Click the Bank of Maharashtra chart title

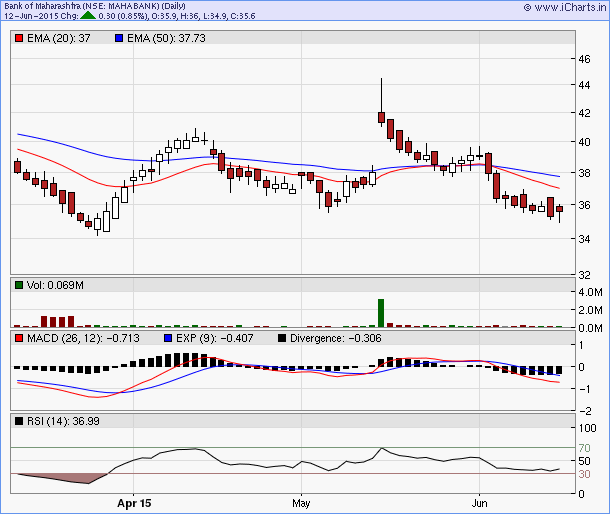tap(95, 6)
